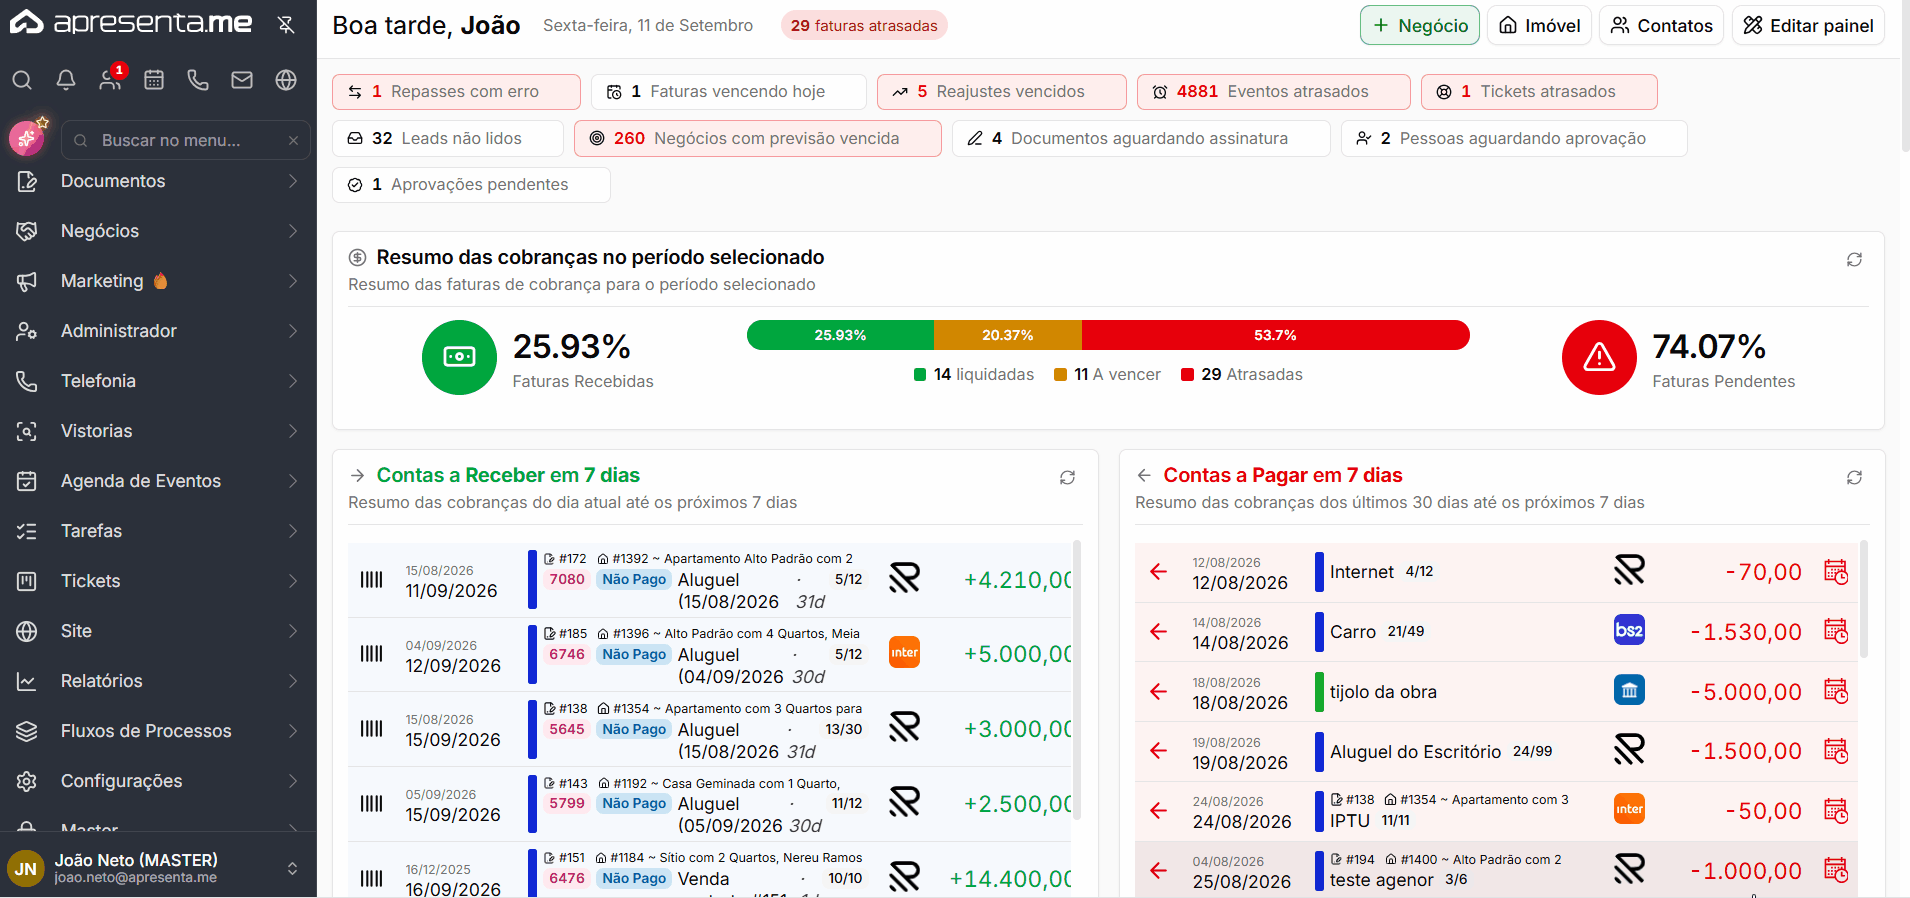The height and width of the screenshot is (898, 1910).
Task: Open Agenda de Eventos in sidebar
Action: (158, 481)
